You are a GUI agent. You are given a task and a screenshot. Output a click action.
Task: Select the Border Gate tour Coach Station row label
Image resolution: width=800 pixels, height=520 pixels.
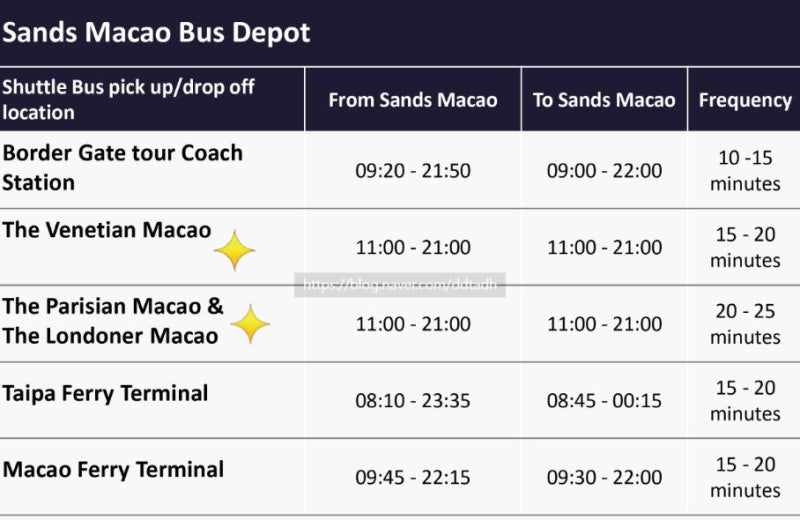pos(122,168)
